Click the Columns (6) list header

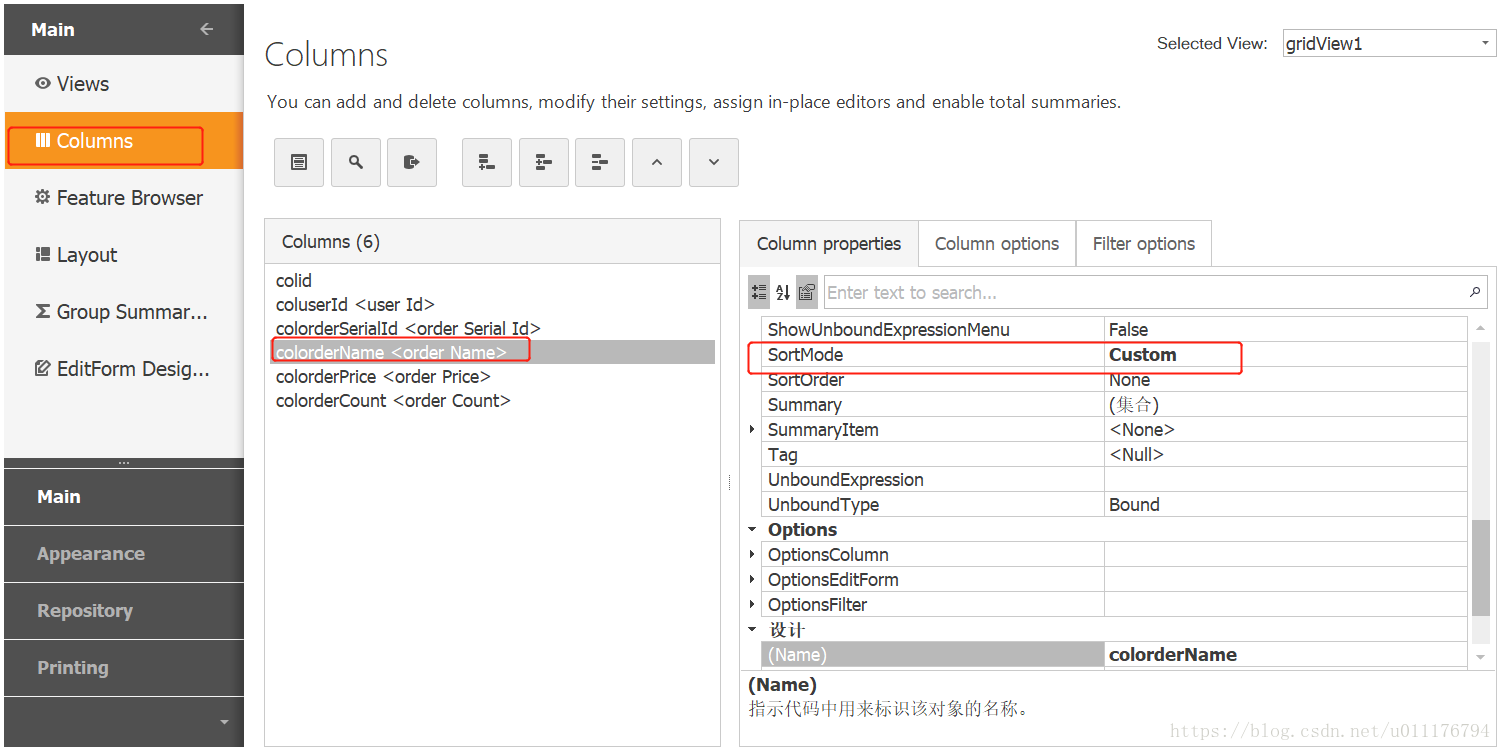tap(492, 242)
